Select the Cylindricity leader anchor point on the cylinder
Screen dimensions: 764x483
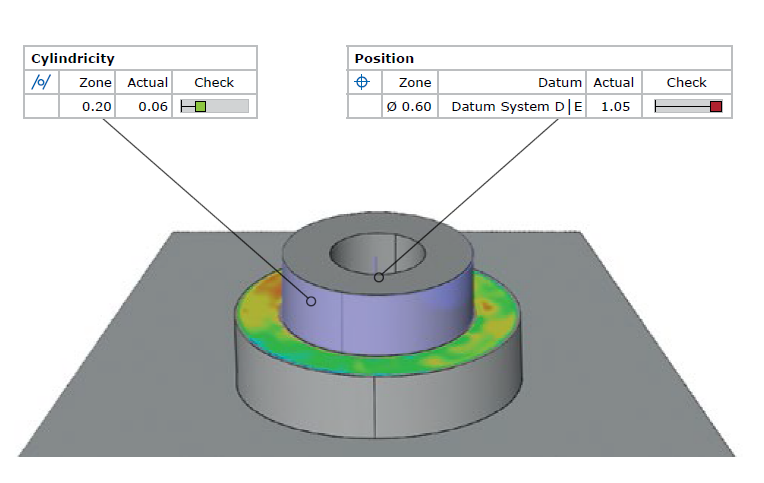coord(311,300)
